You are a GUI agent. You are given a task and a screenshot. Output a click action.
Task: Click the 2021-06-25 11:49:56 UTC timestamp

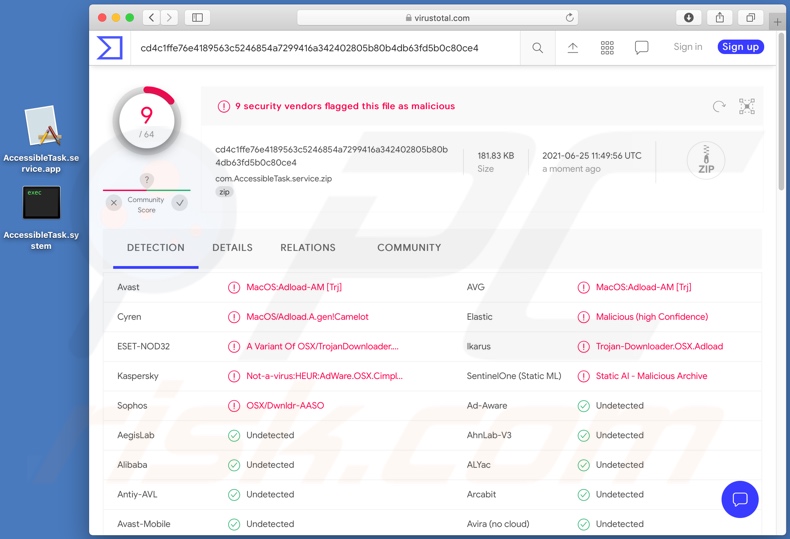pos(592,156)
